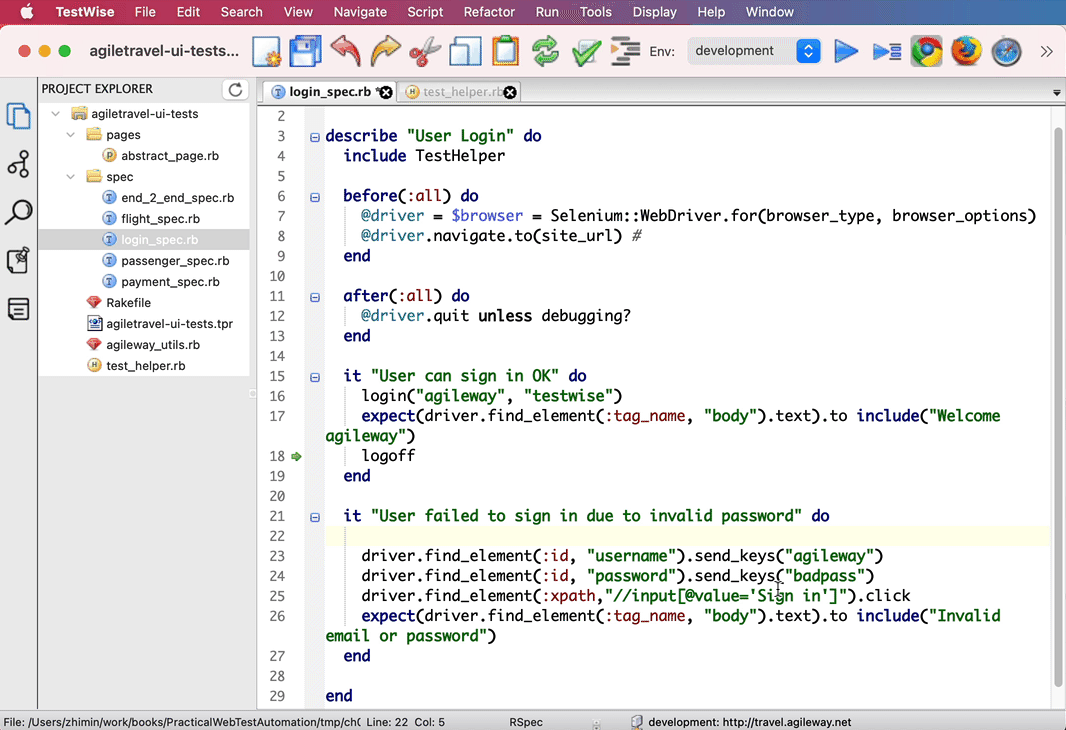This screenshot has width=1066, height=730.
Task: Save the current file
Action: pos(304,50)
